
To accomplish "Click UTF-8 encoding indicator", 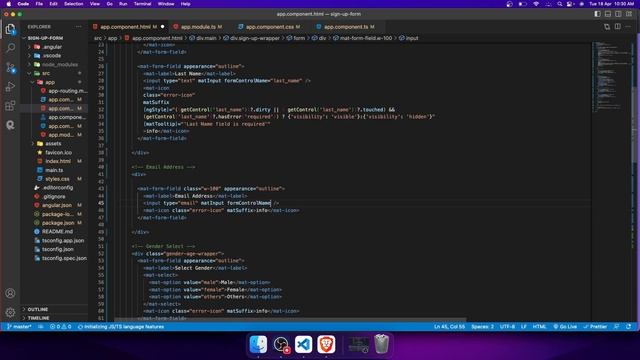I will 507,327.
